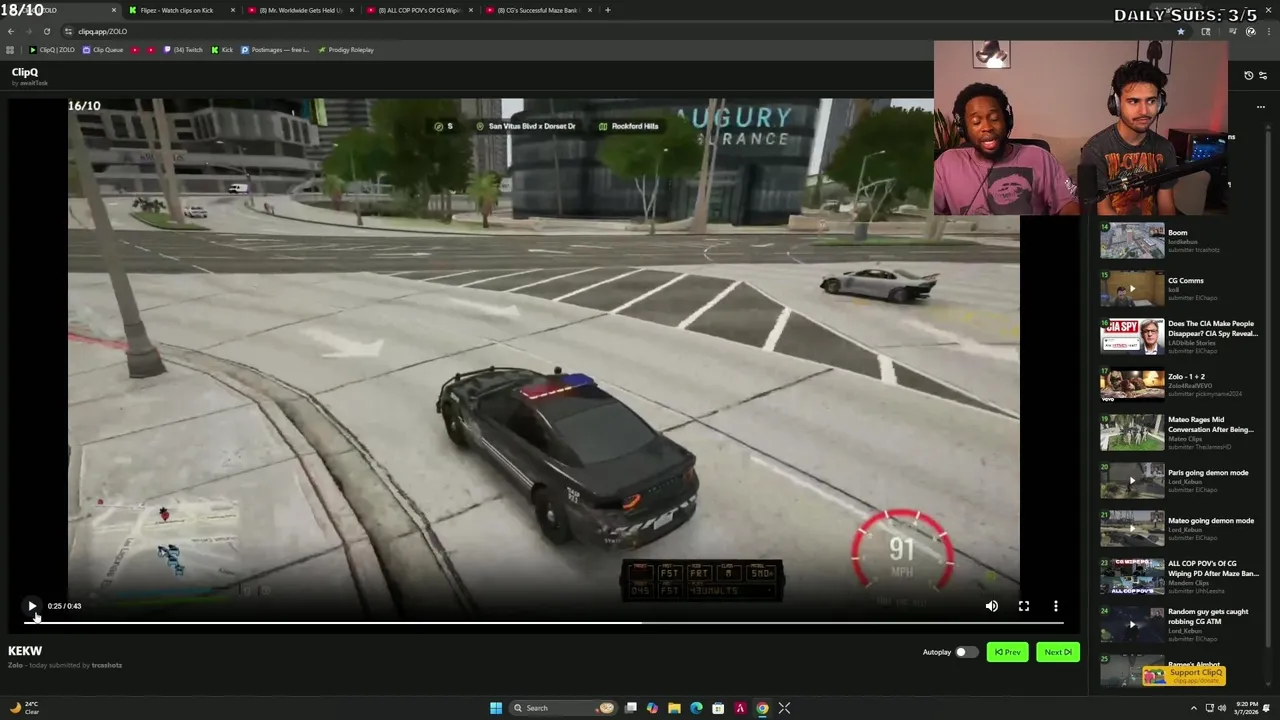This screenshot has height=720, width=1280.
Task: Click the browser back arrow
Action: (x=11, y=31)
